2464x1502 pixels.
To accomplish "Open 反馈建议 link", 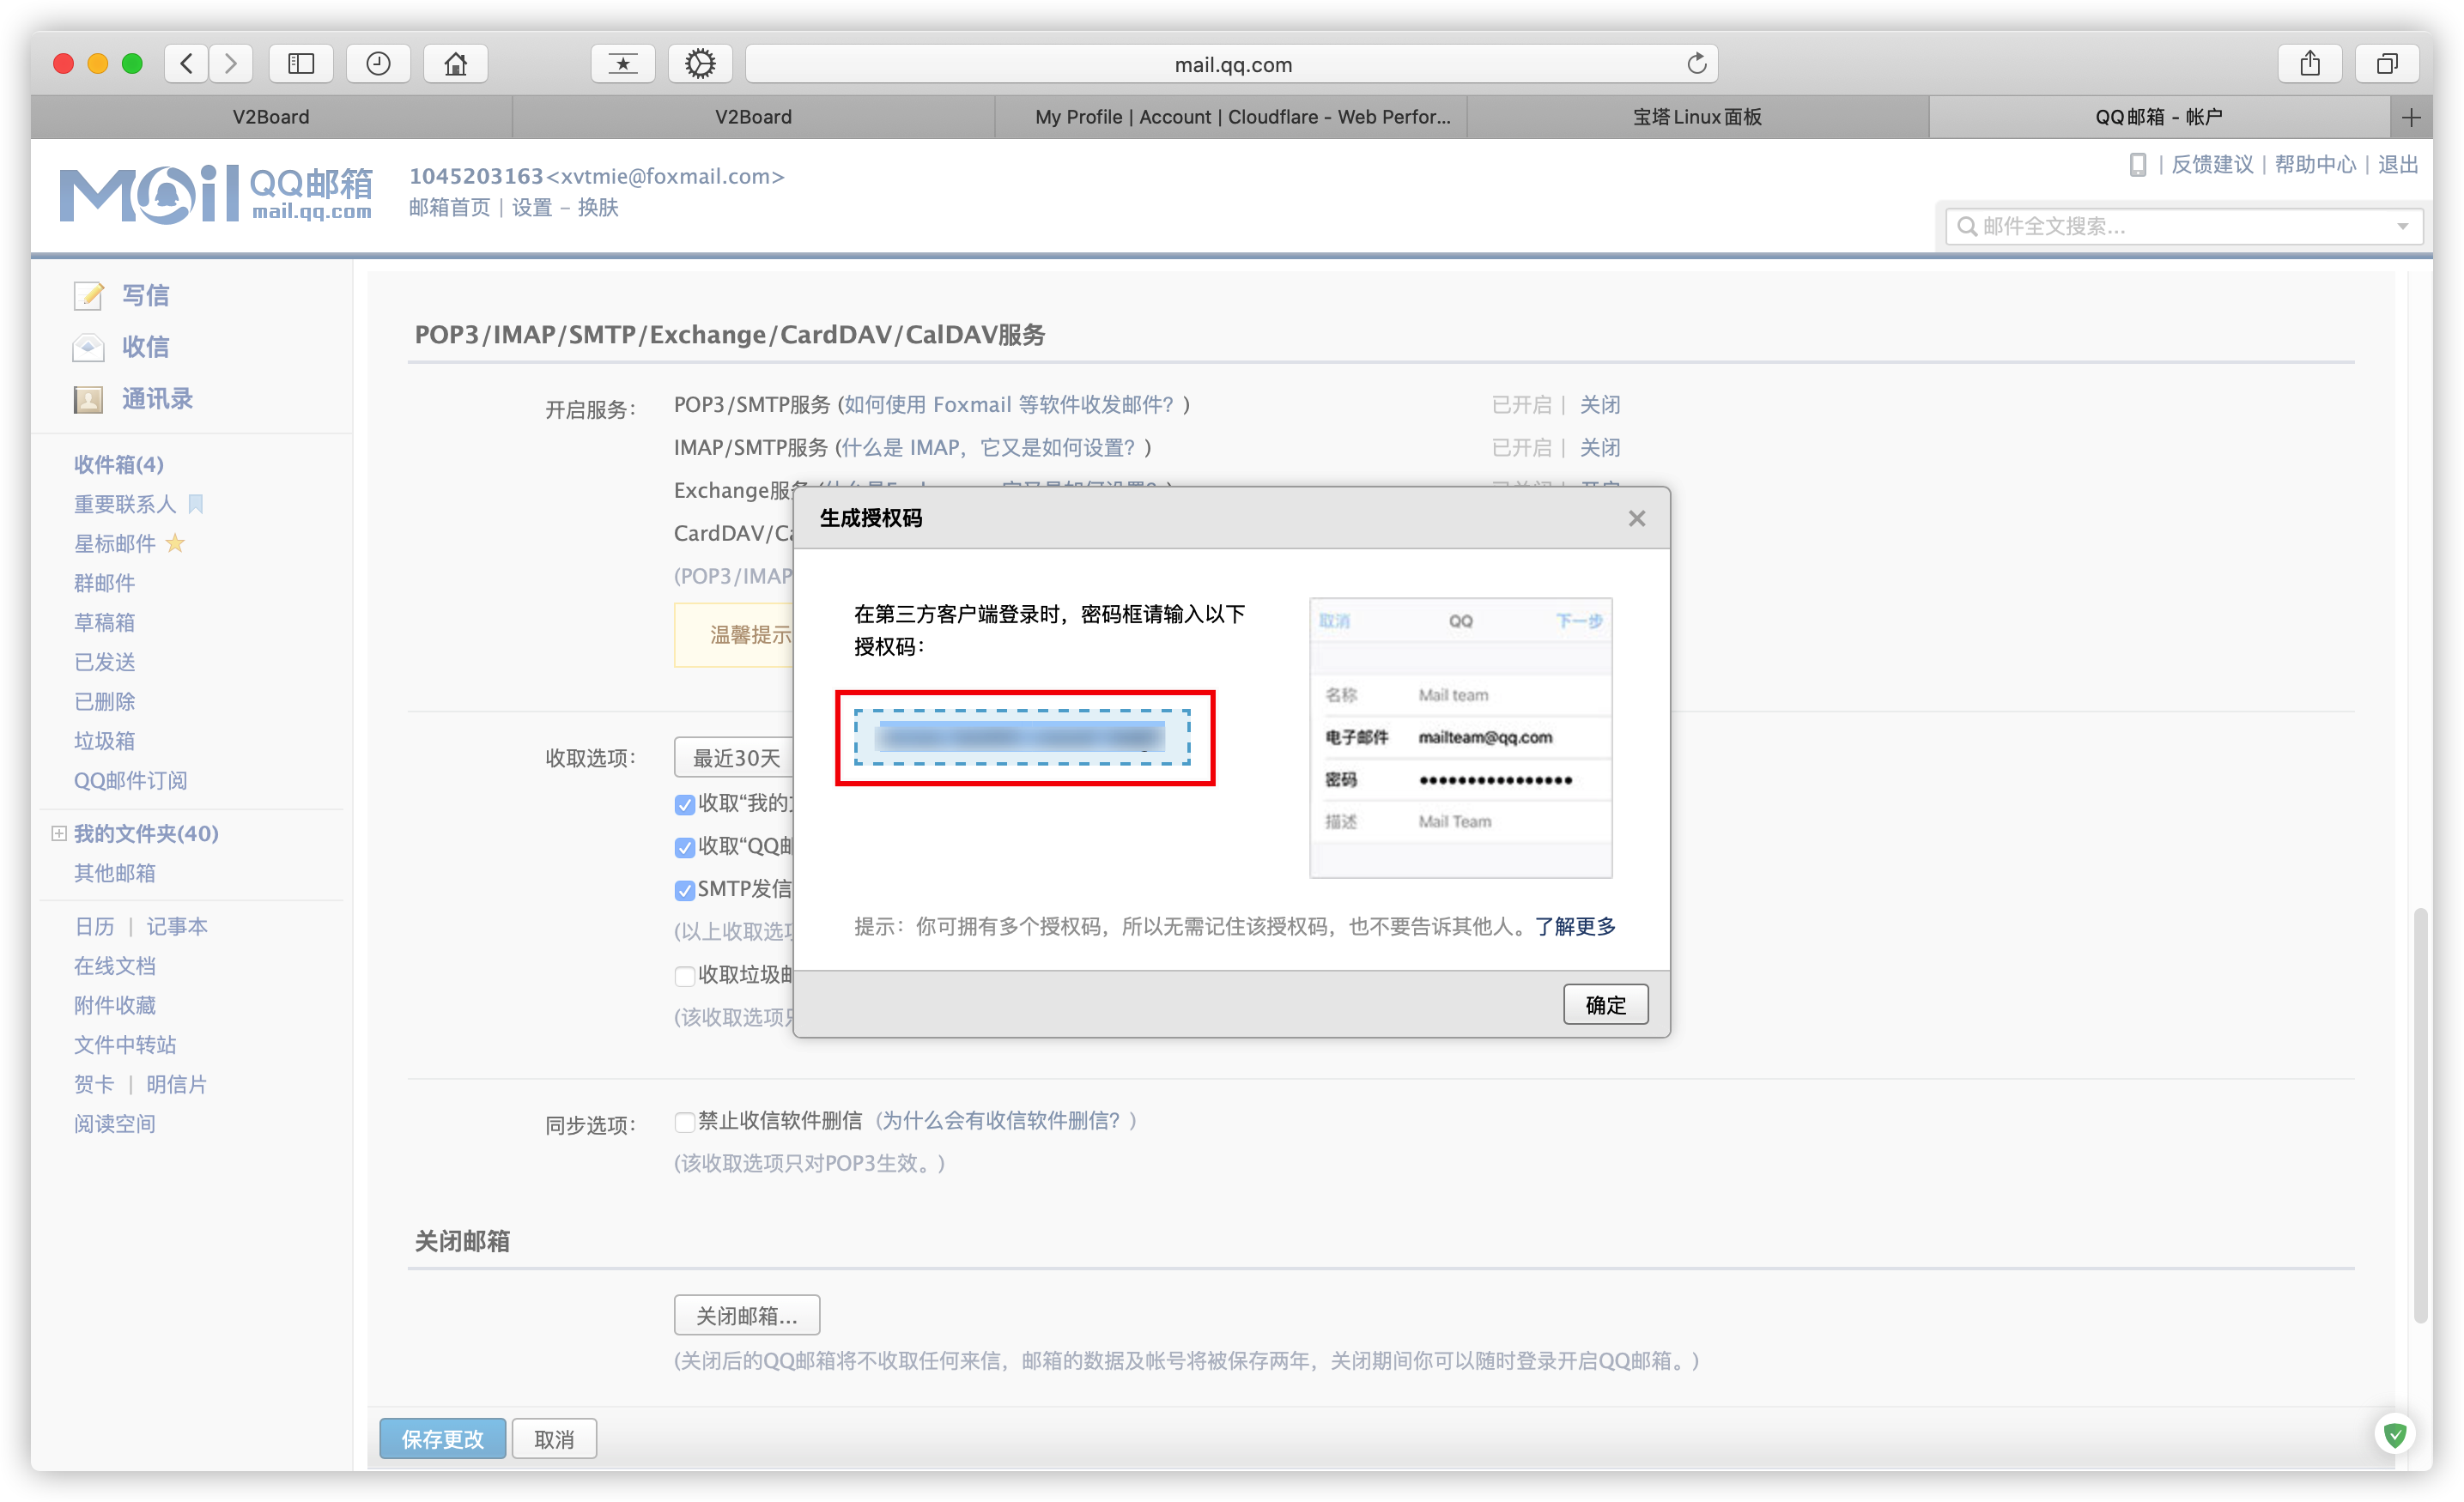I will pyautogui.click(x=2212, y=164).
